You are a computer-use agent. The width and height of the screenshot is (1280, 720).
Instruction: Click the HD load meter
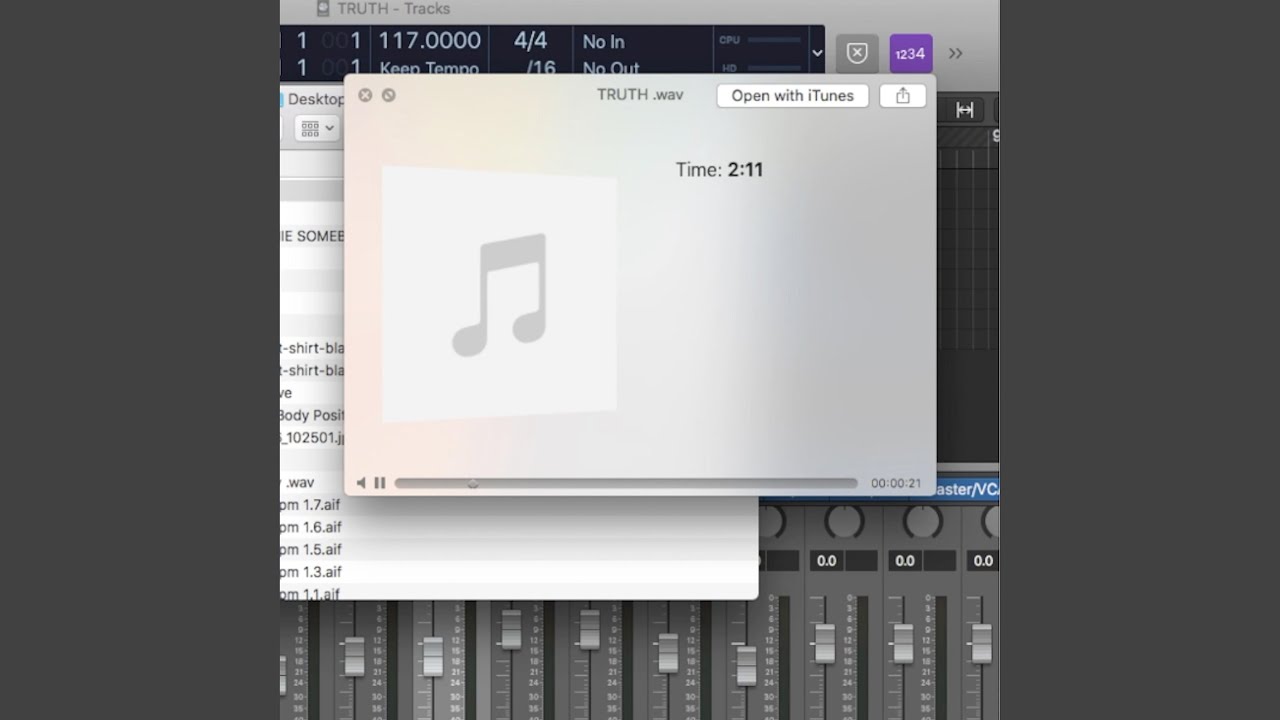[x=761, y=68]
